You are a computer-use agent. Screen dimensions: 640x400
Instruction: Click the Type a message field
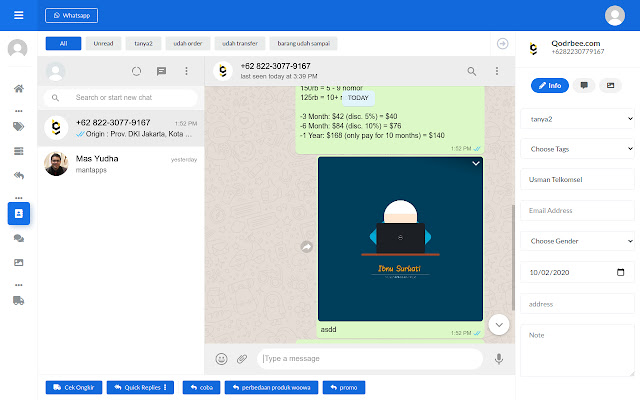pos(370,359)
